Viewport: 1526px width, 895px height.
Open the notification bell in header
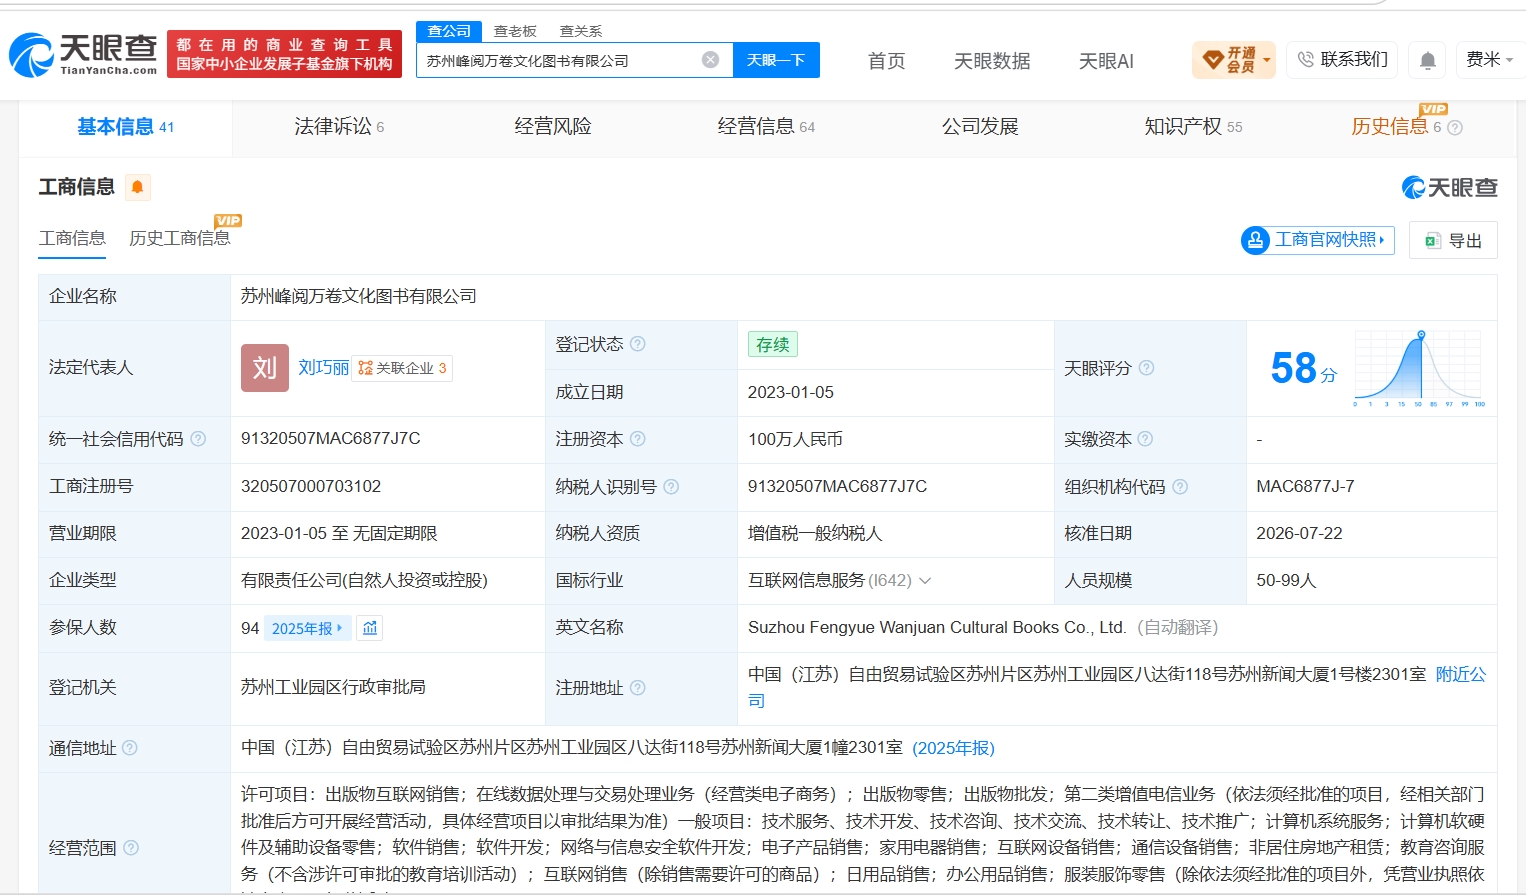(x=1428, y=61)
